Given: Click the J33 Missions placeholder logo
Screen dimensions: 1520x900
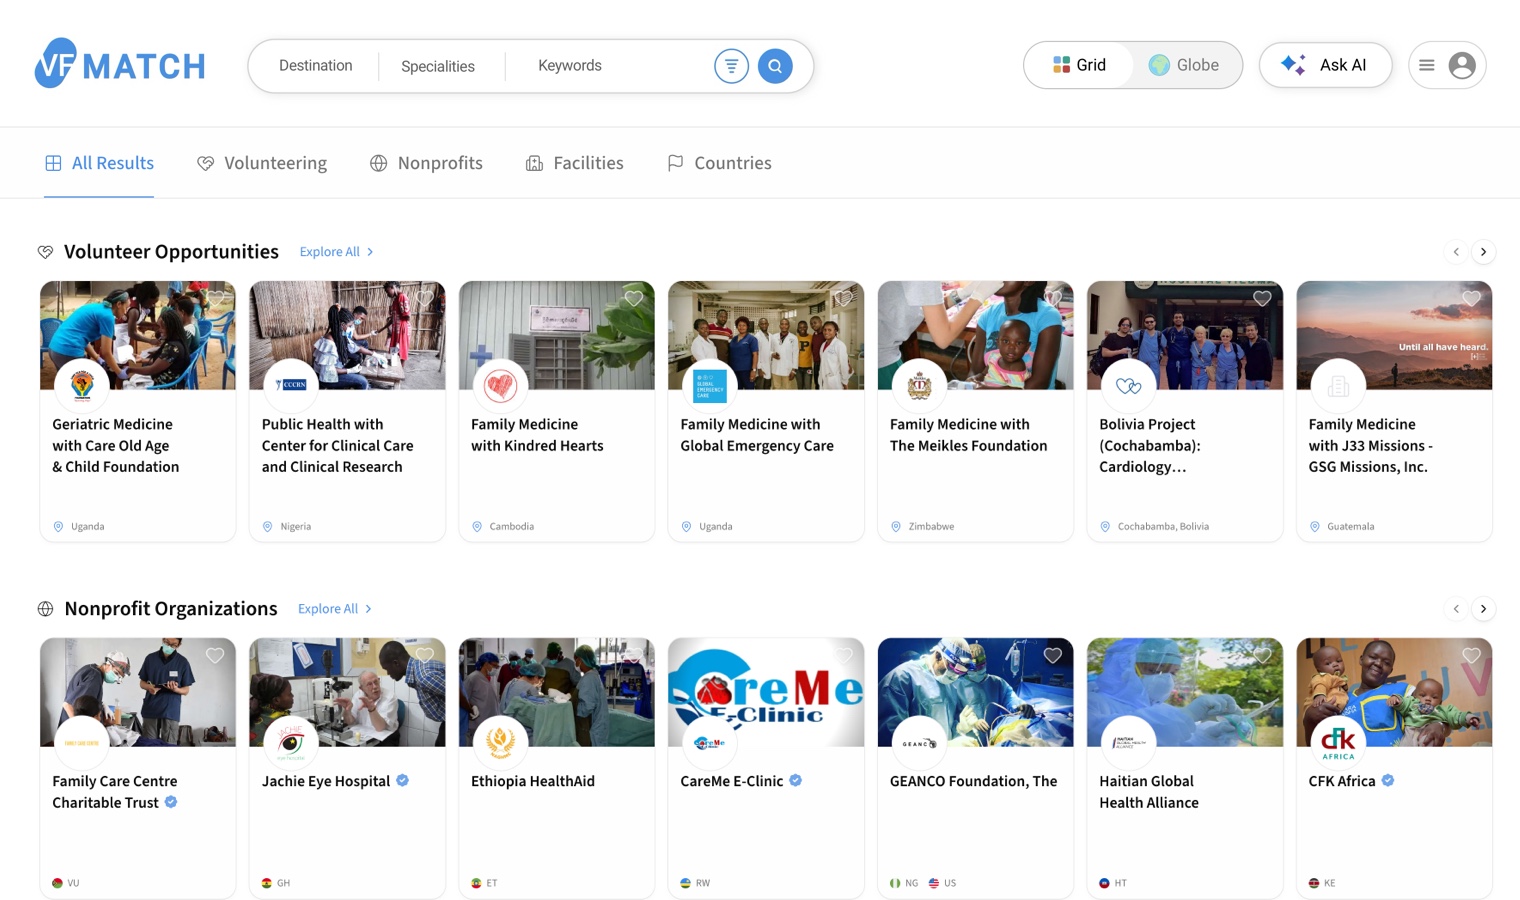Looking at the screenshot, I should click(1338, 385).
